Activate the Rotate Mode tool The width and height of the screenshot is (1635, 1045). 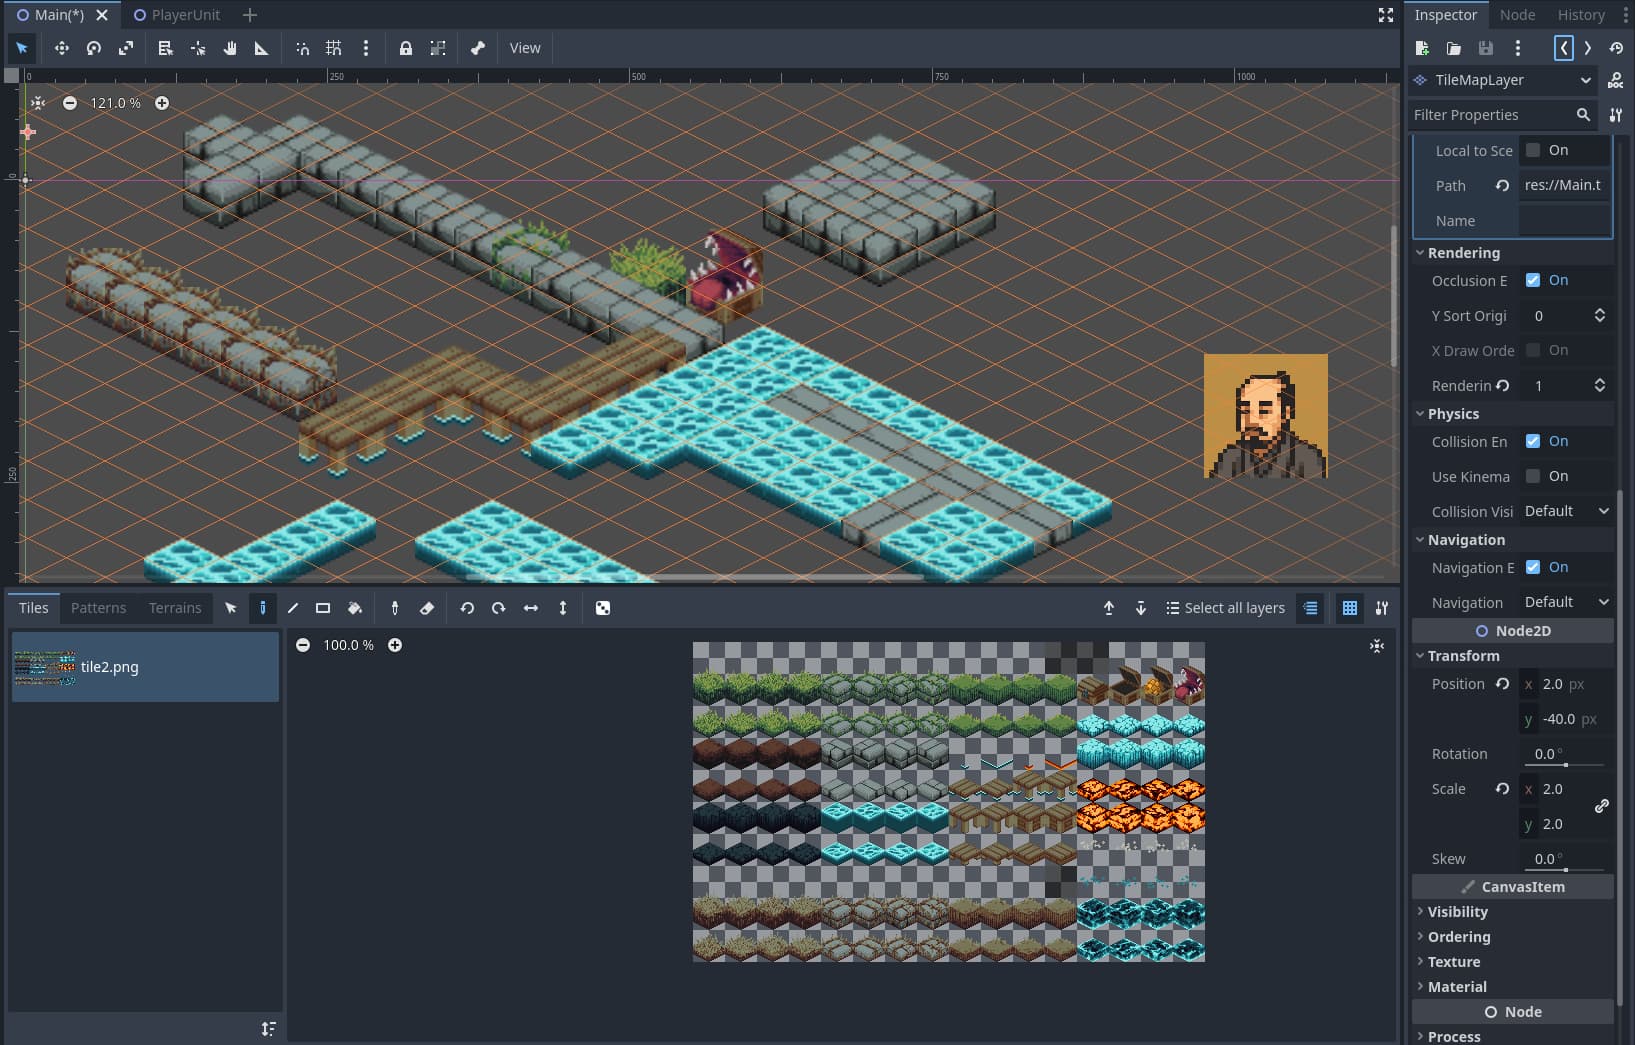point(94,48)
